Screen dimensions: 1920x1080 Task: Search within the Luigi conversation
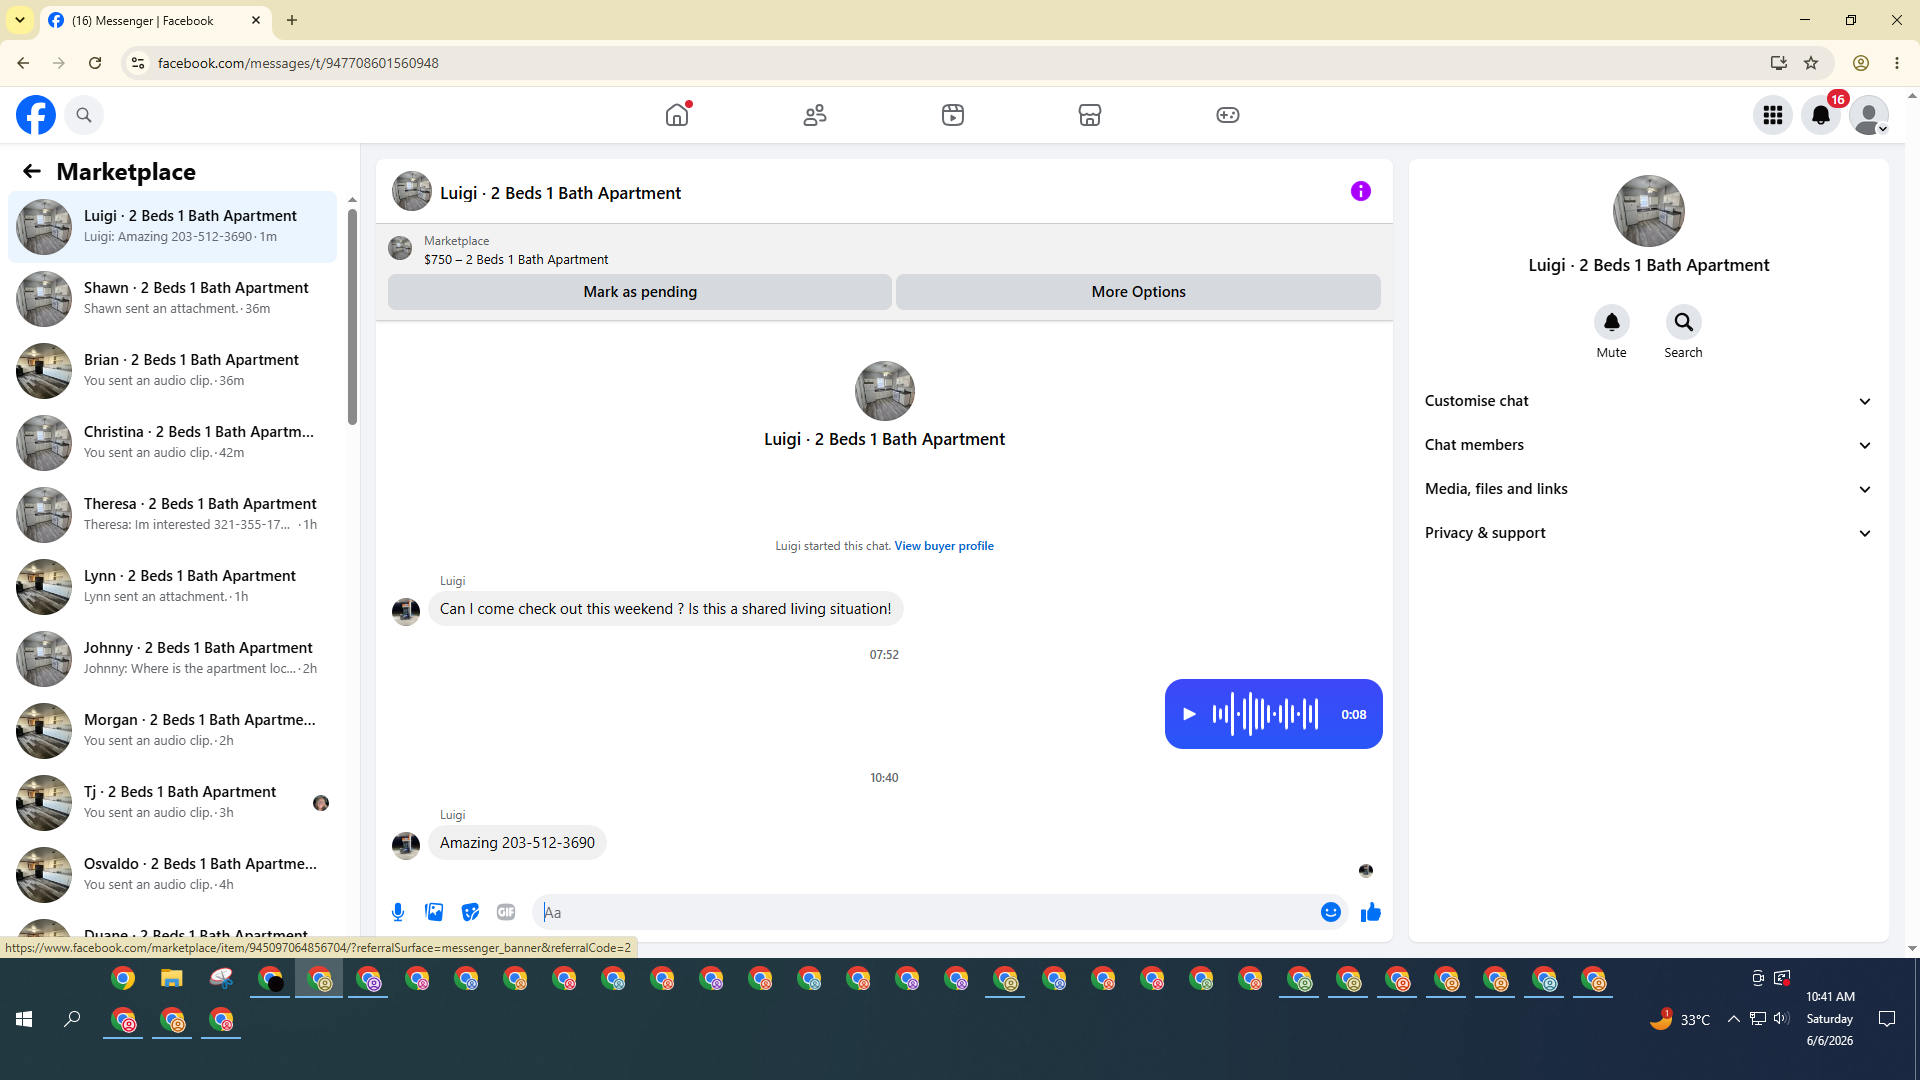point(1683,322)
